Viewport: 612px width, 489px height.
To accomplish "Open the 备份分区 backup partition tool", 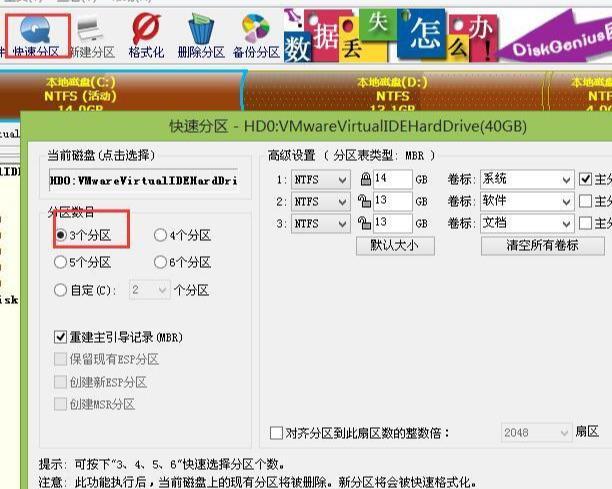I will click(256, 37).
